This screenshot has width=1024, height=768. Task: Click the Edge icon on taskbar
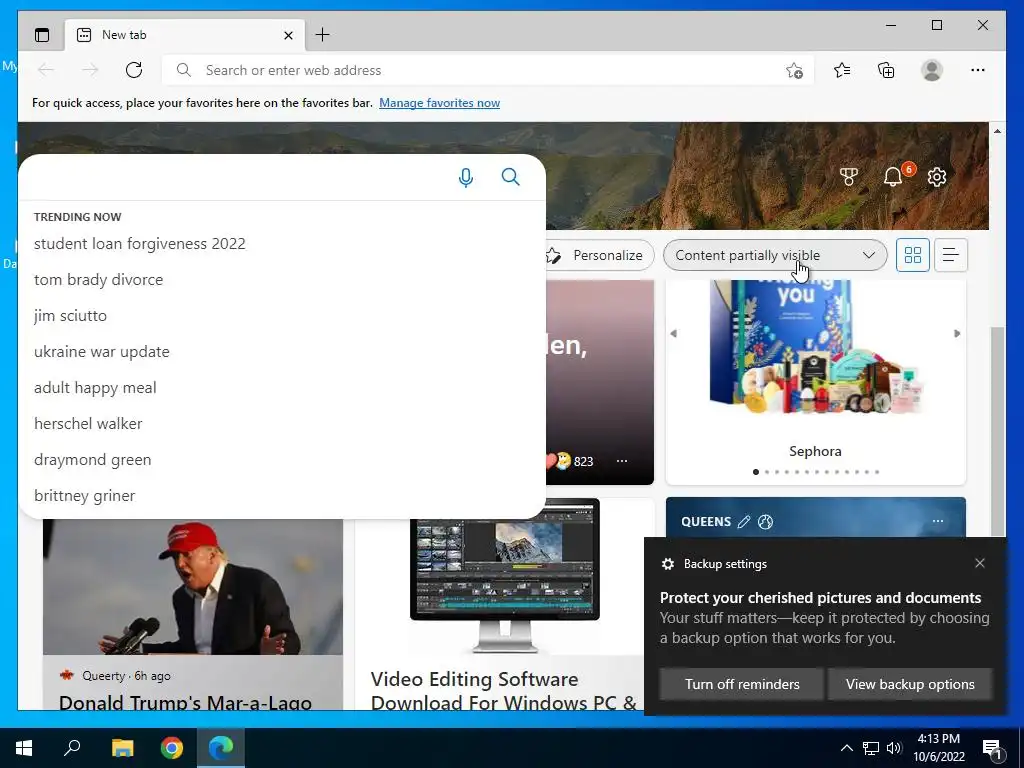point(221,748)
